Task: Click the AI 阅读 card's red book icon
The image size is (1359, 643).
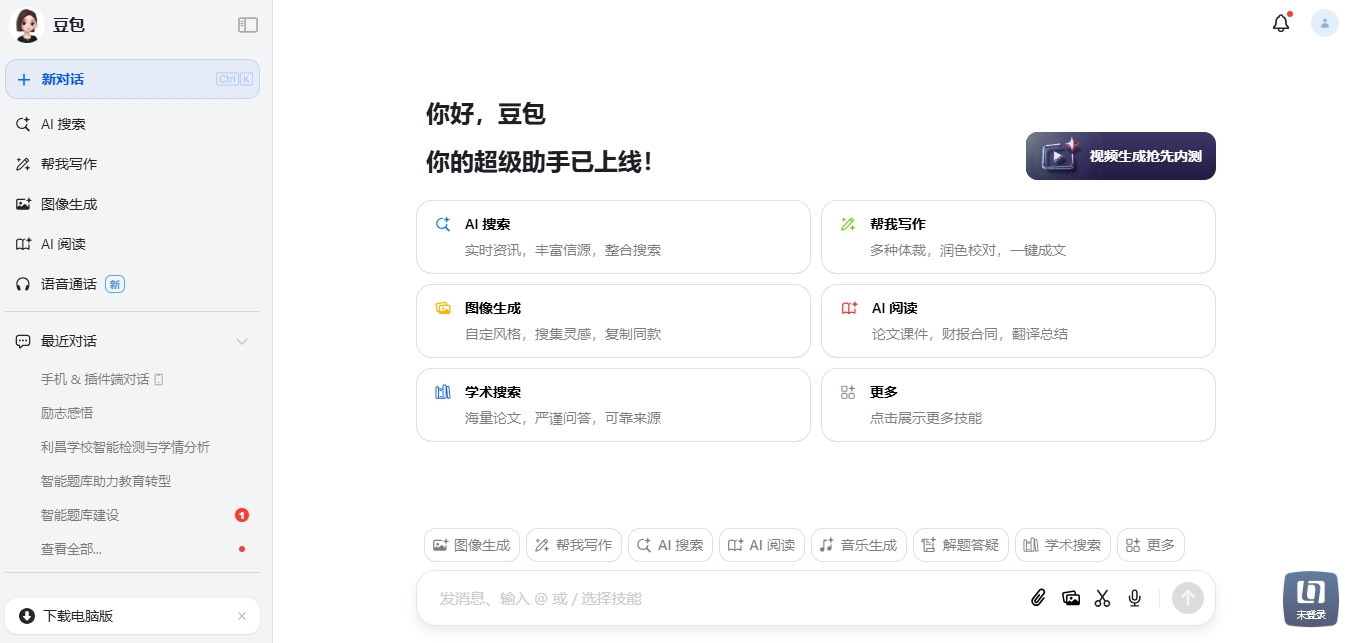Action: click(849, 308)
